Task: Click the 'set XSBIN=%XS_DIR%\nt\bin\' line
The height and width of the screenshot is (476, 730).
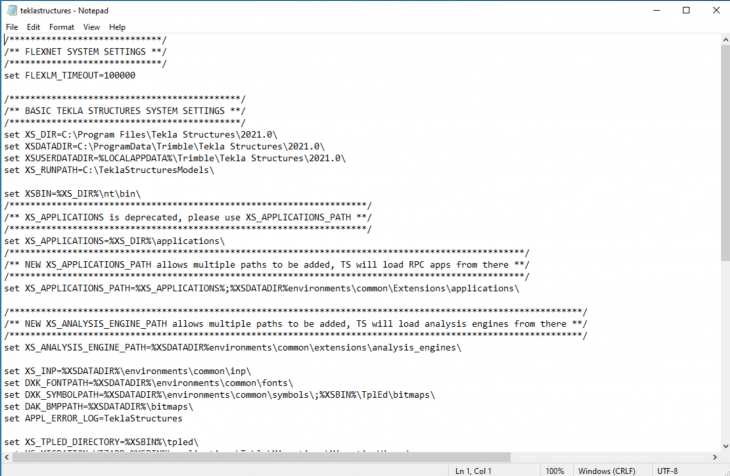Action: pyautogui.click(x=73, y=194)
